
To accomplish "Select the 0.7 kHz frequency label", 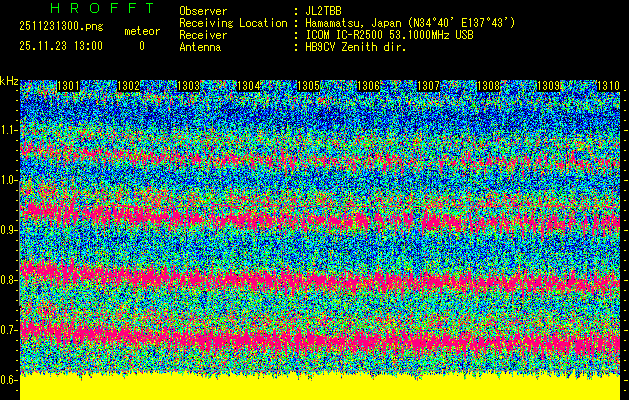I will click(x=9, y=330).
